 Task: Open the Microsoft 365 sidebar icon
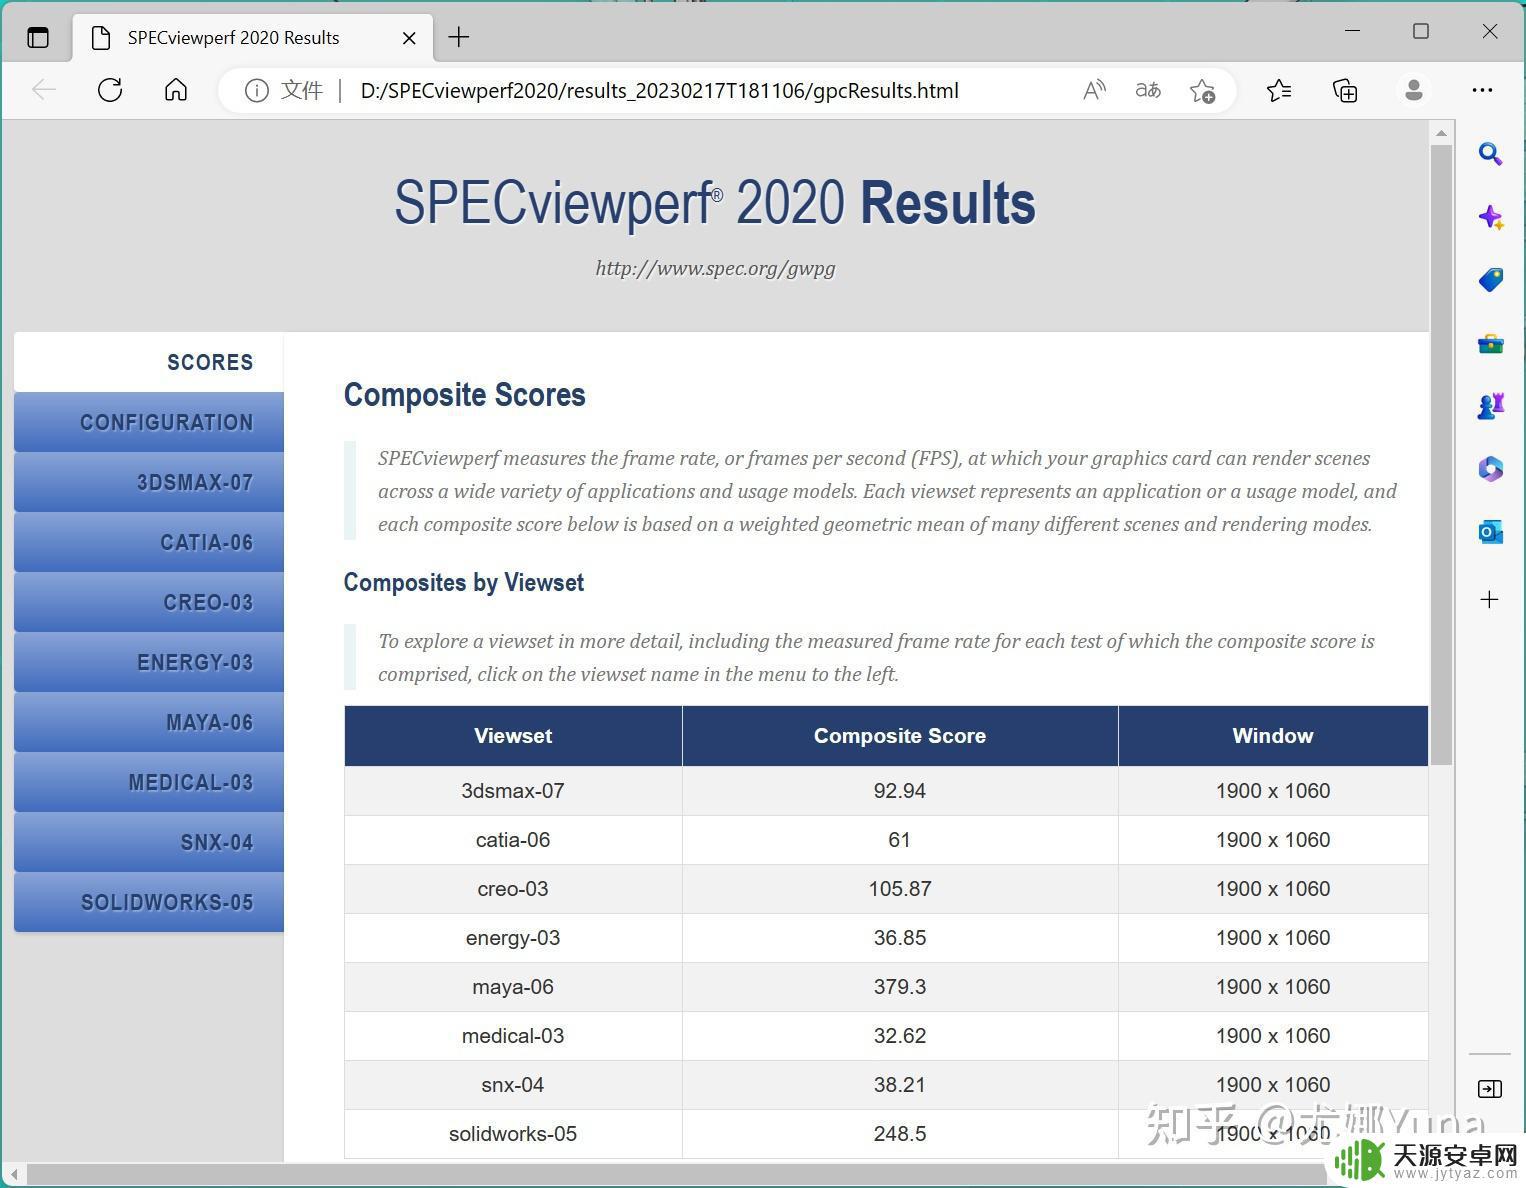point(1490,469)
